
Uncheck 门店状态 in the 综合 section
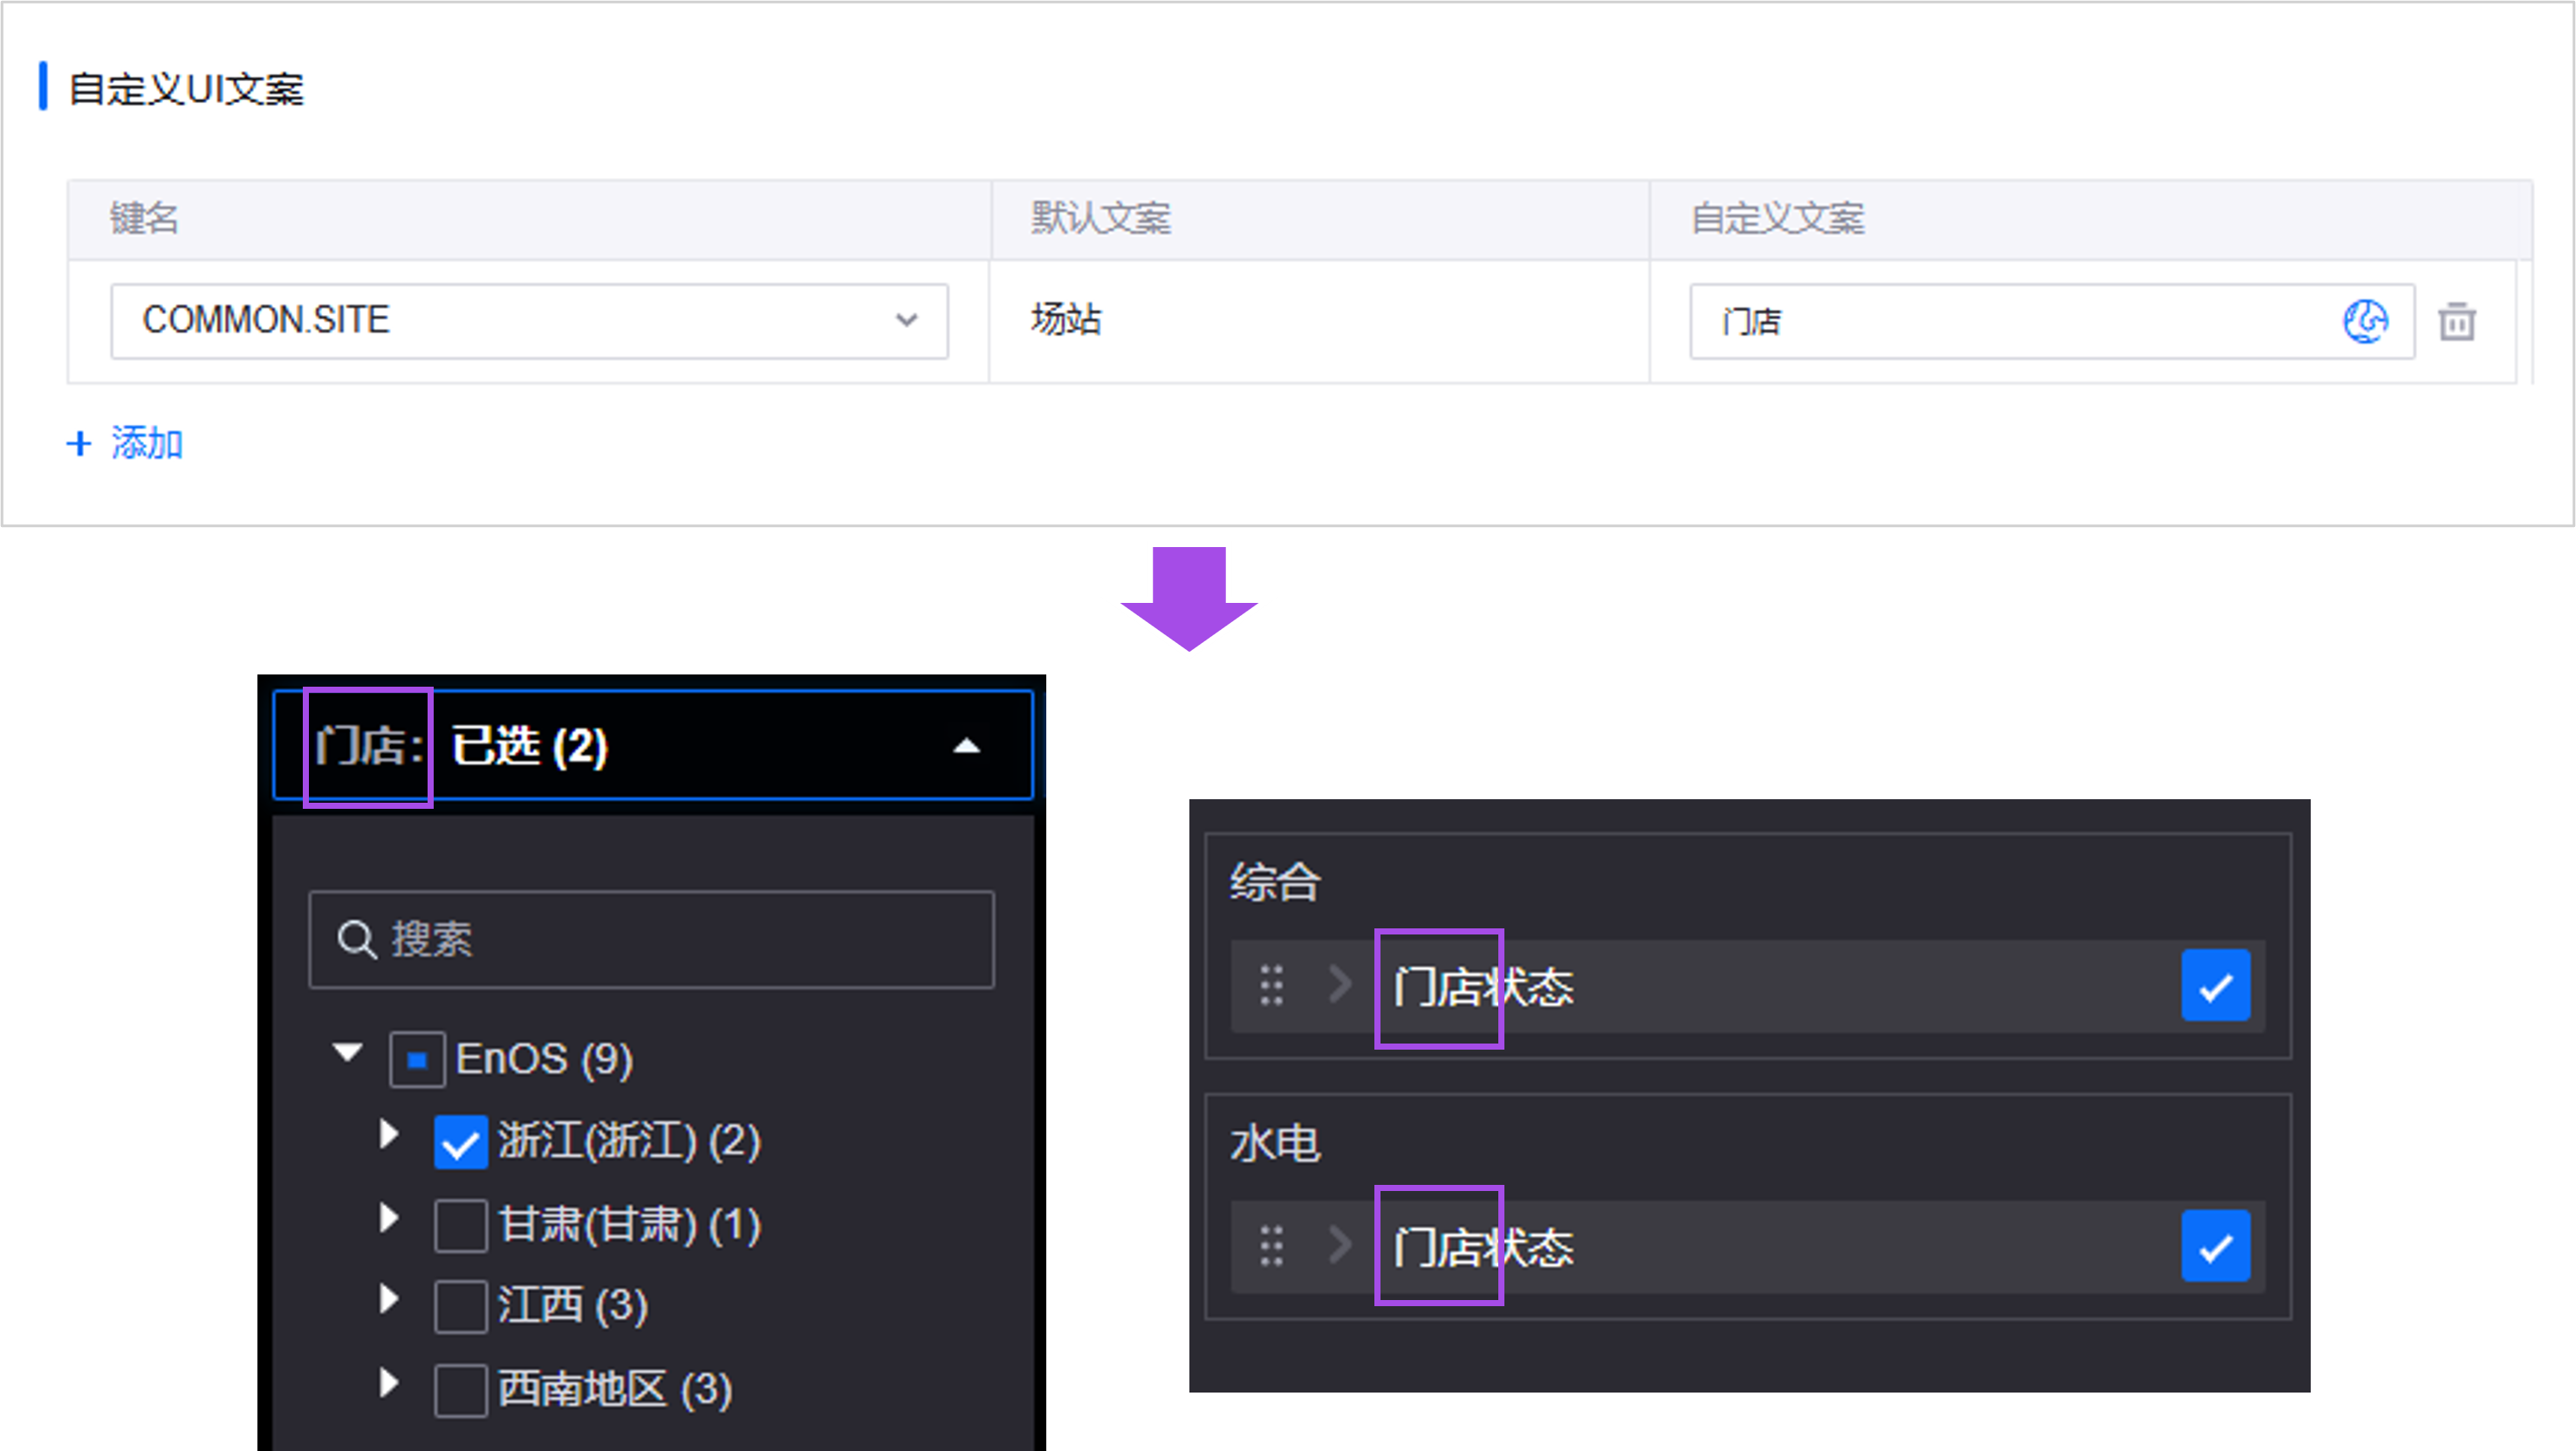(x=2216, y=986)
